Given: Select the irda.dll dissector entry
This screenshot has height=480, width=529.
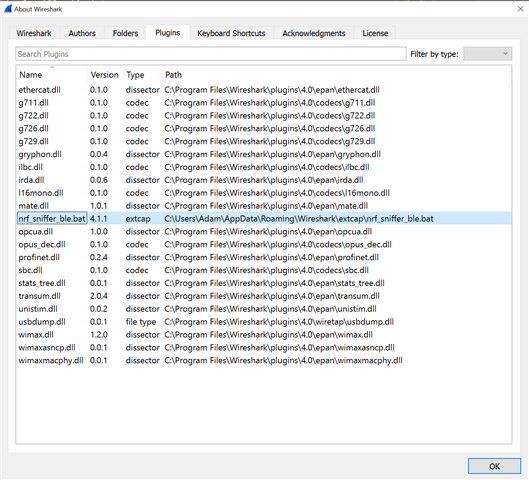Looking at the screenshot, I should 264,180.
